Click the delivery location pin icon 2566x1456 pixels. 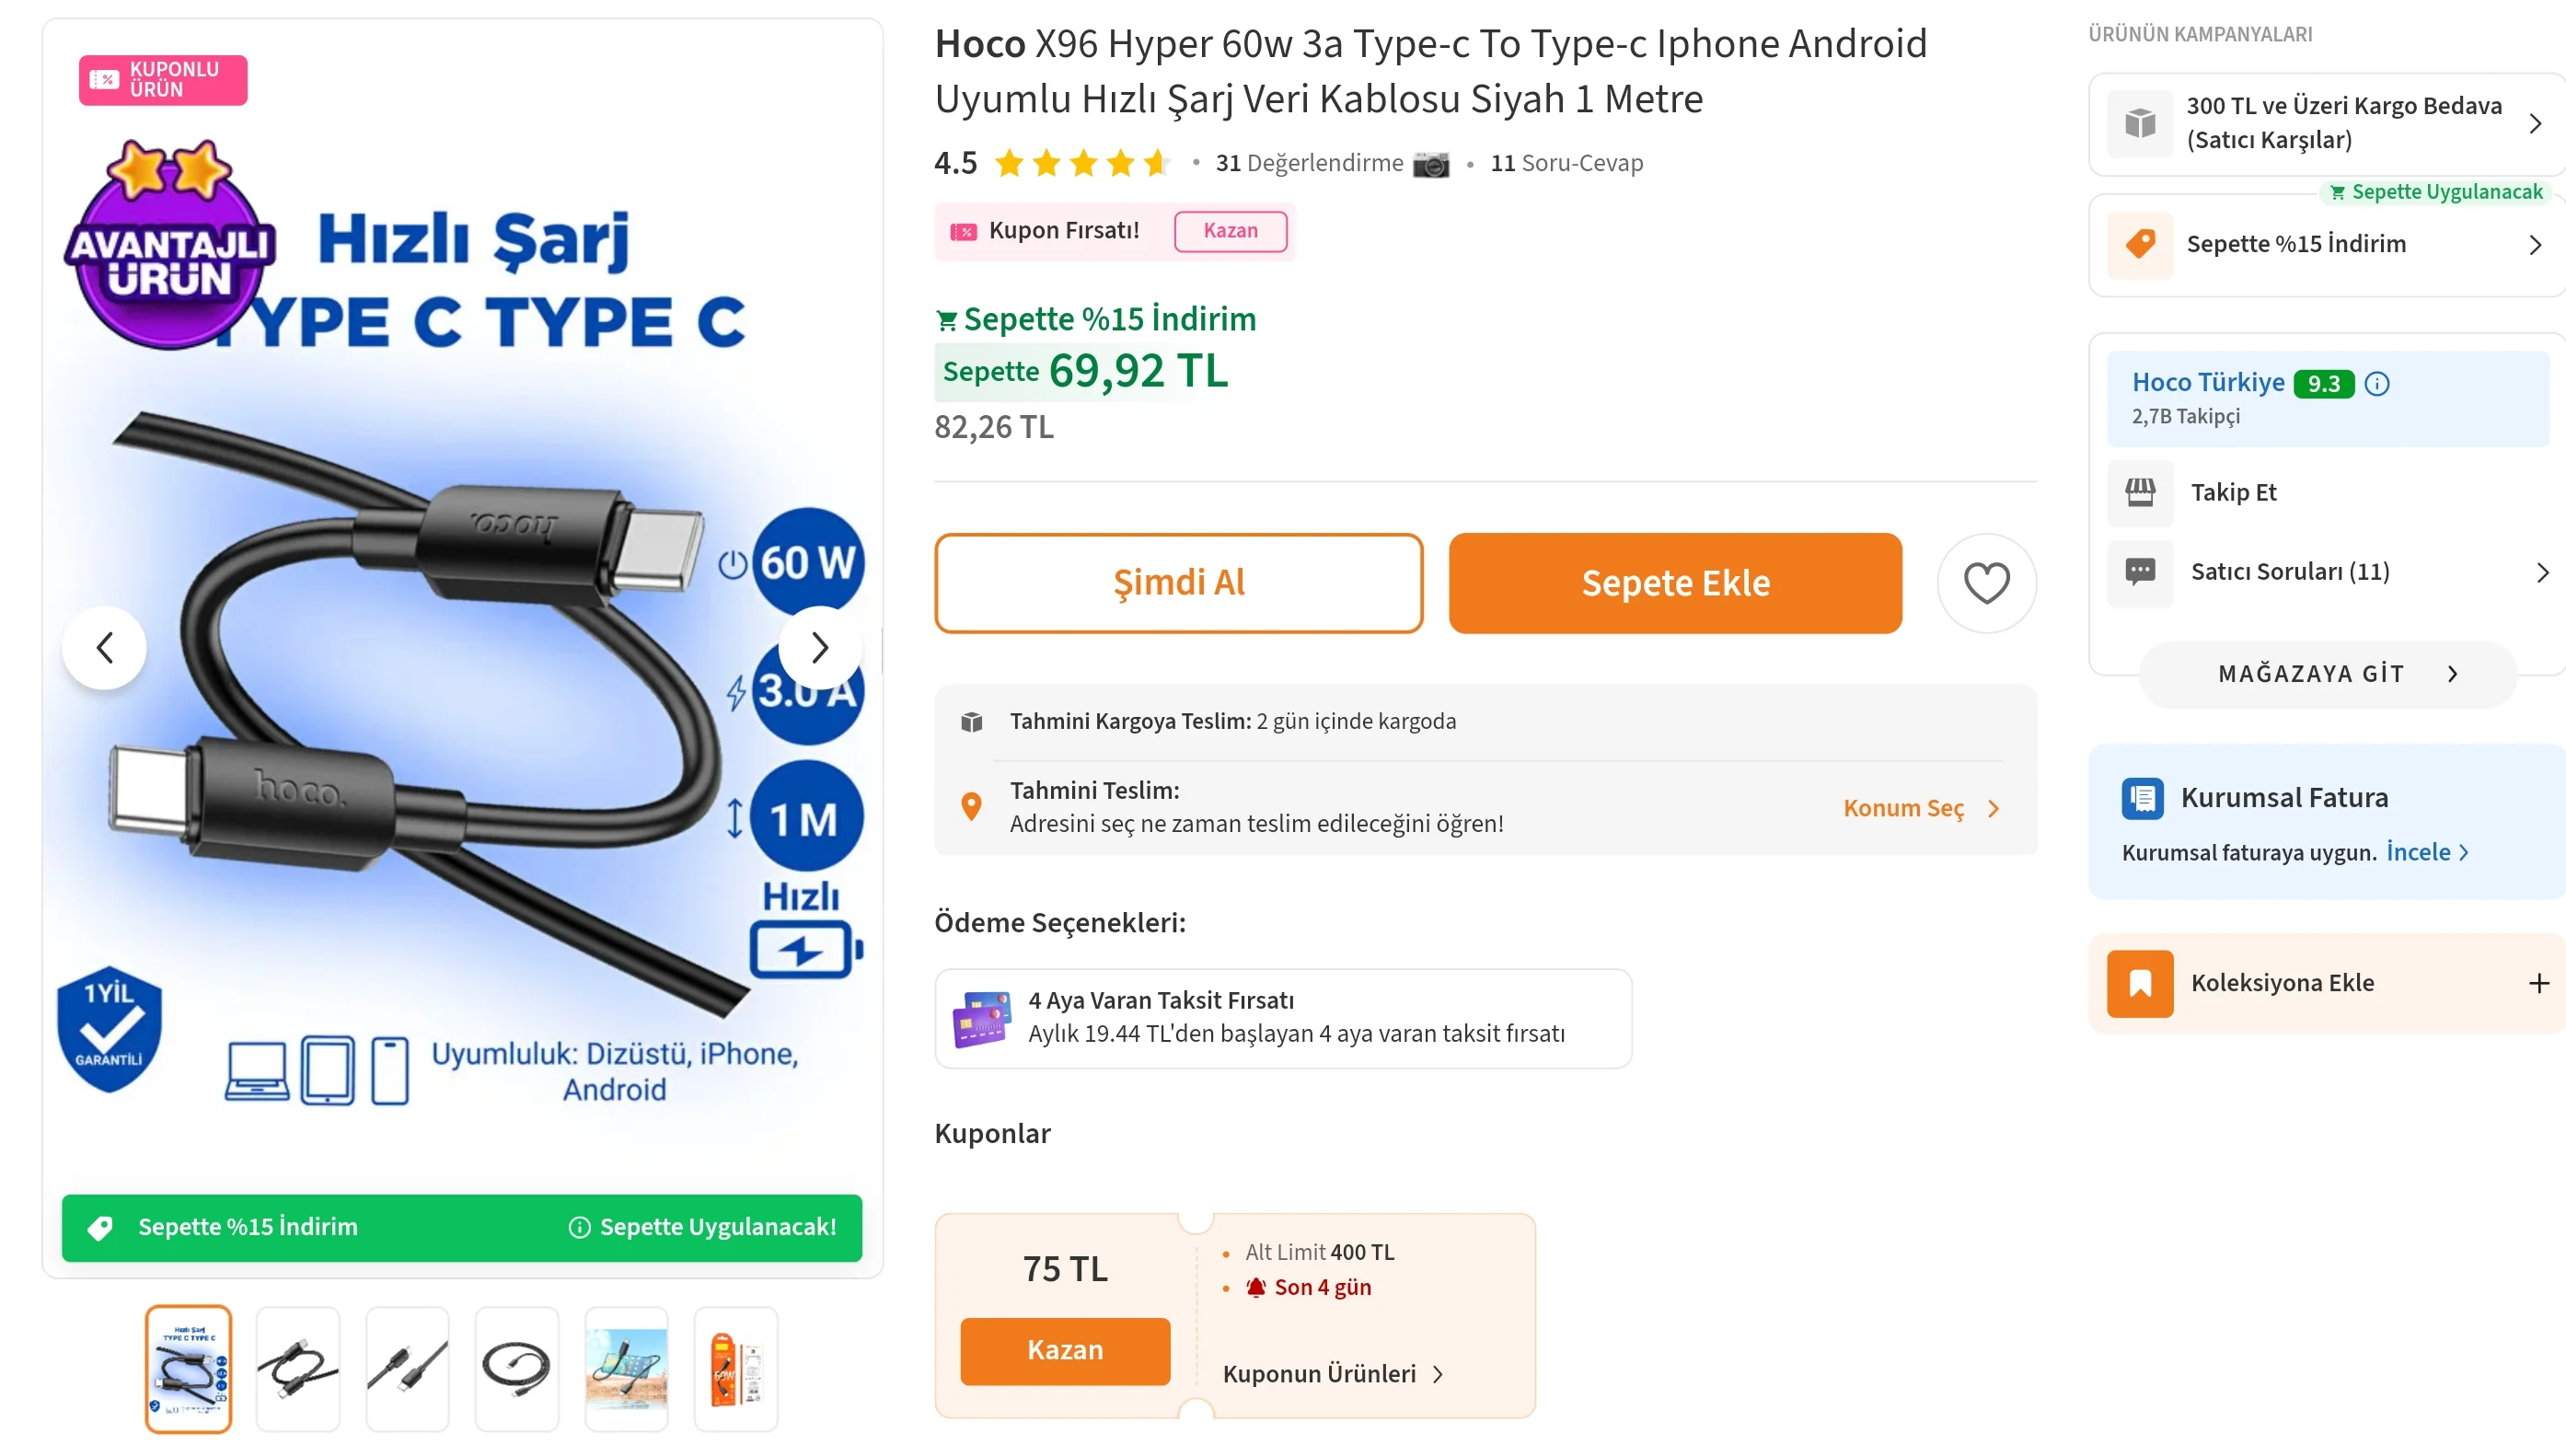pos(970,807)
